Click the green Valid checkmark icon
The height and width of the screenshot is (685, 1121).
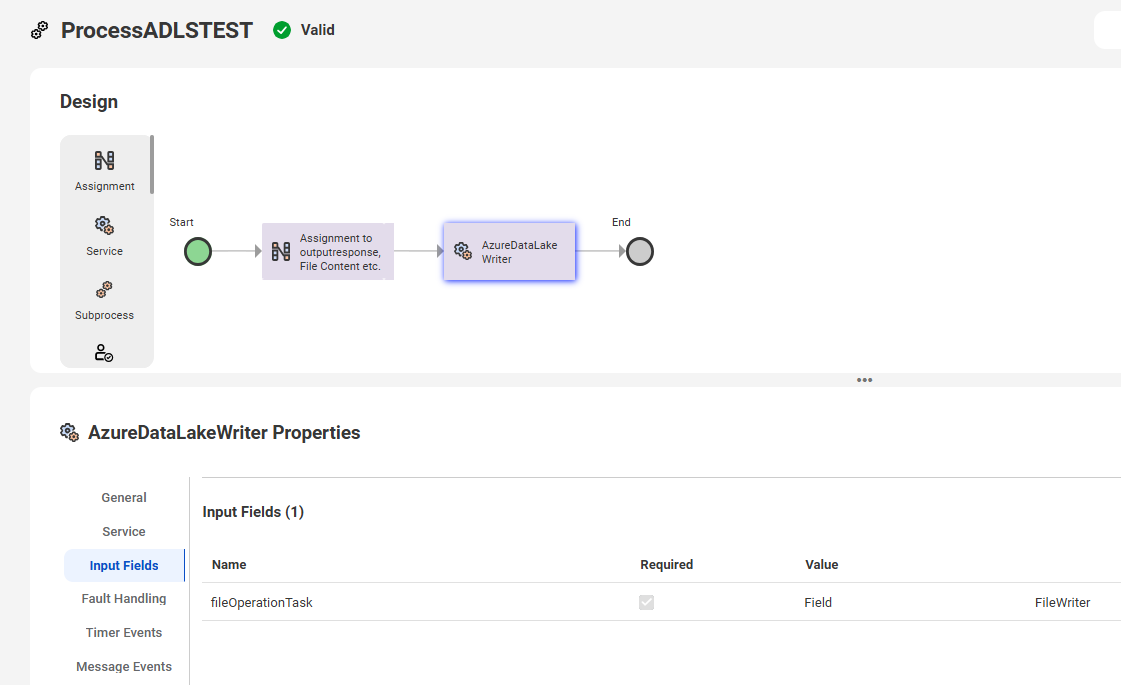coord(282,30)
